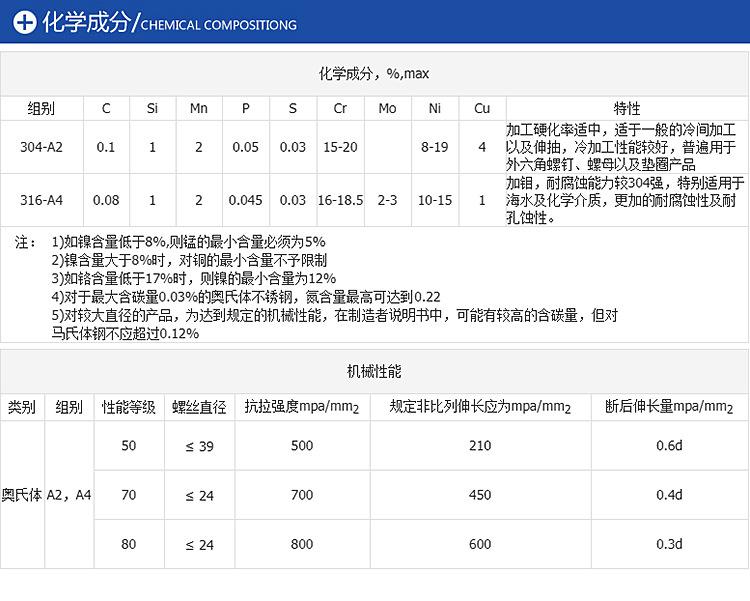Click the 奥氏体 category cell
The height and width of the screenshot is (601, 750).
(21, 494)
